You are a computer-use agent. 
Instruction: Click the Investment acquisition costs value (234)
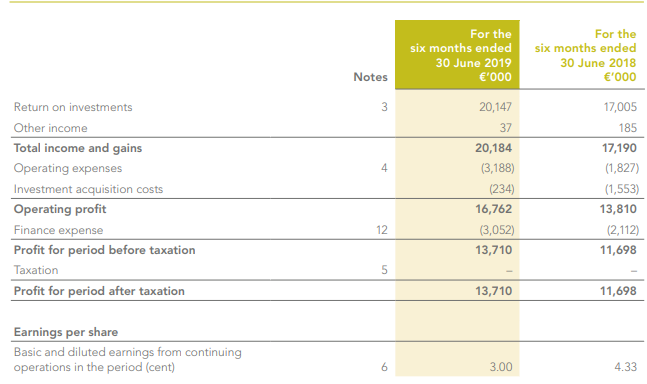502,189
